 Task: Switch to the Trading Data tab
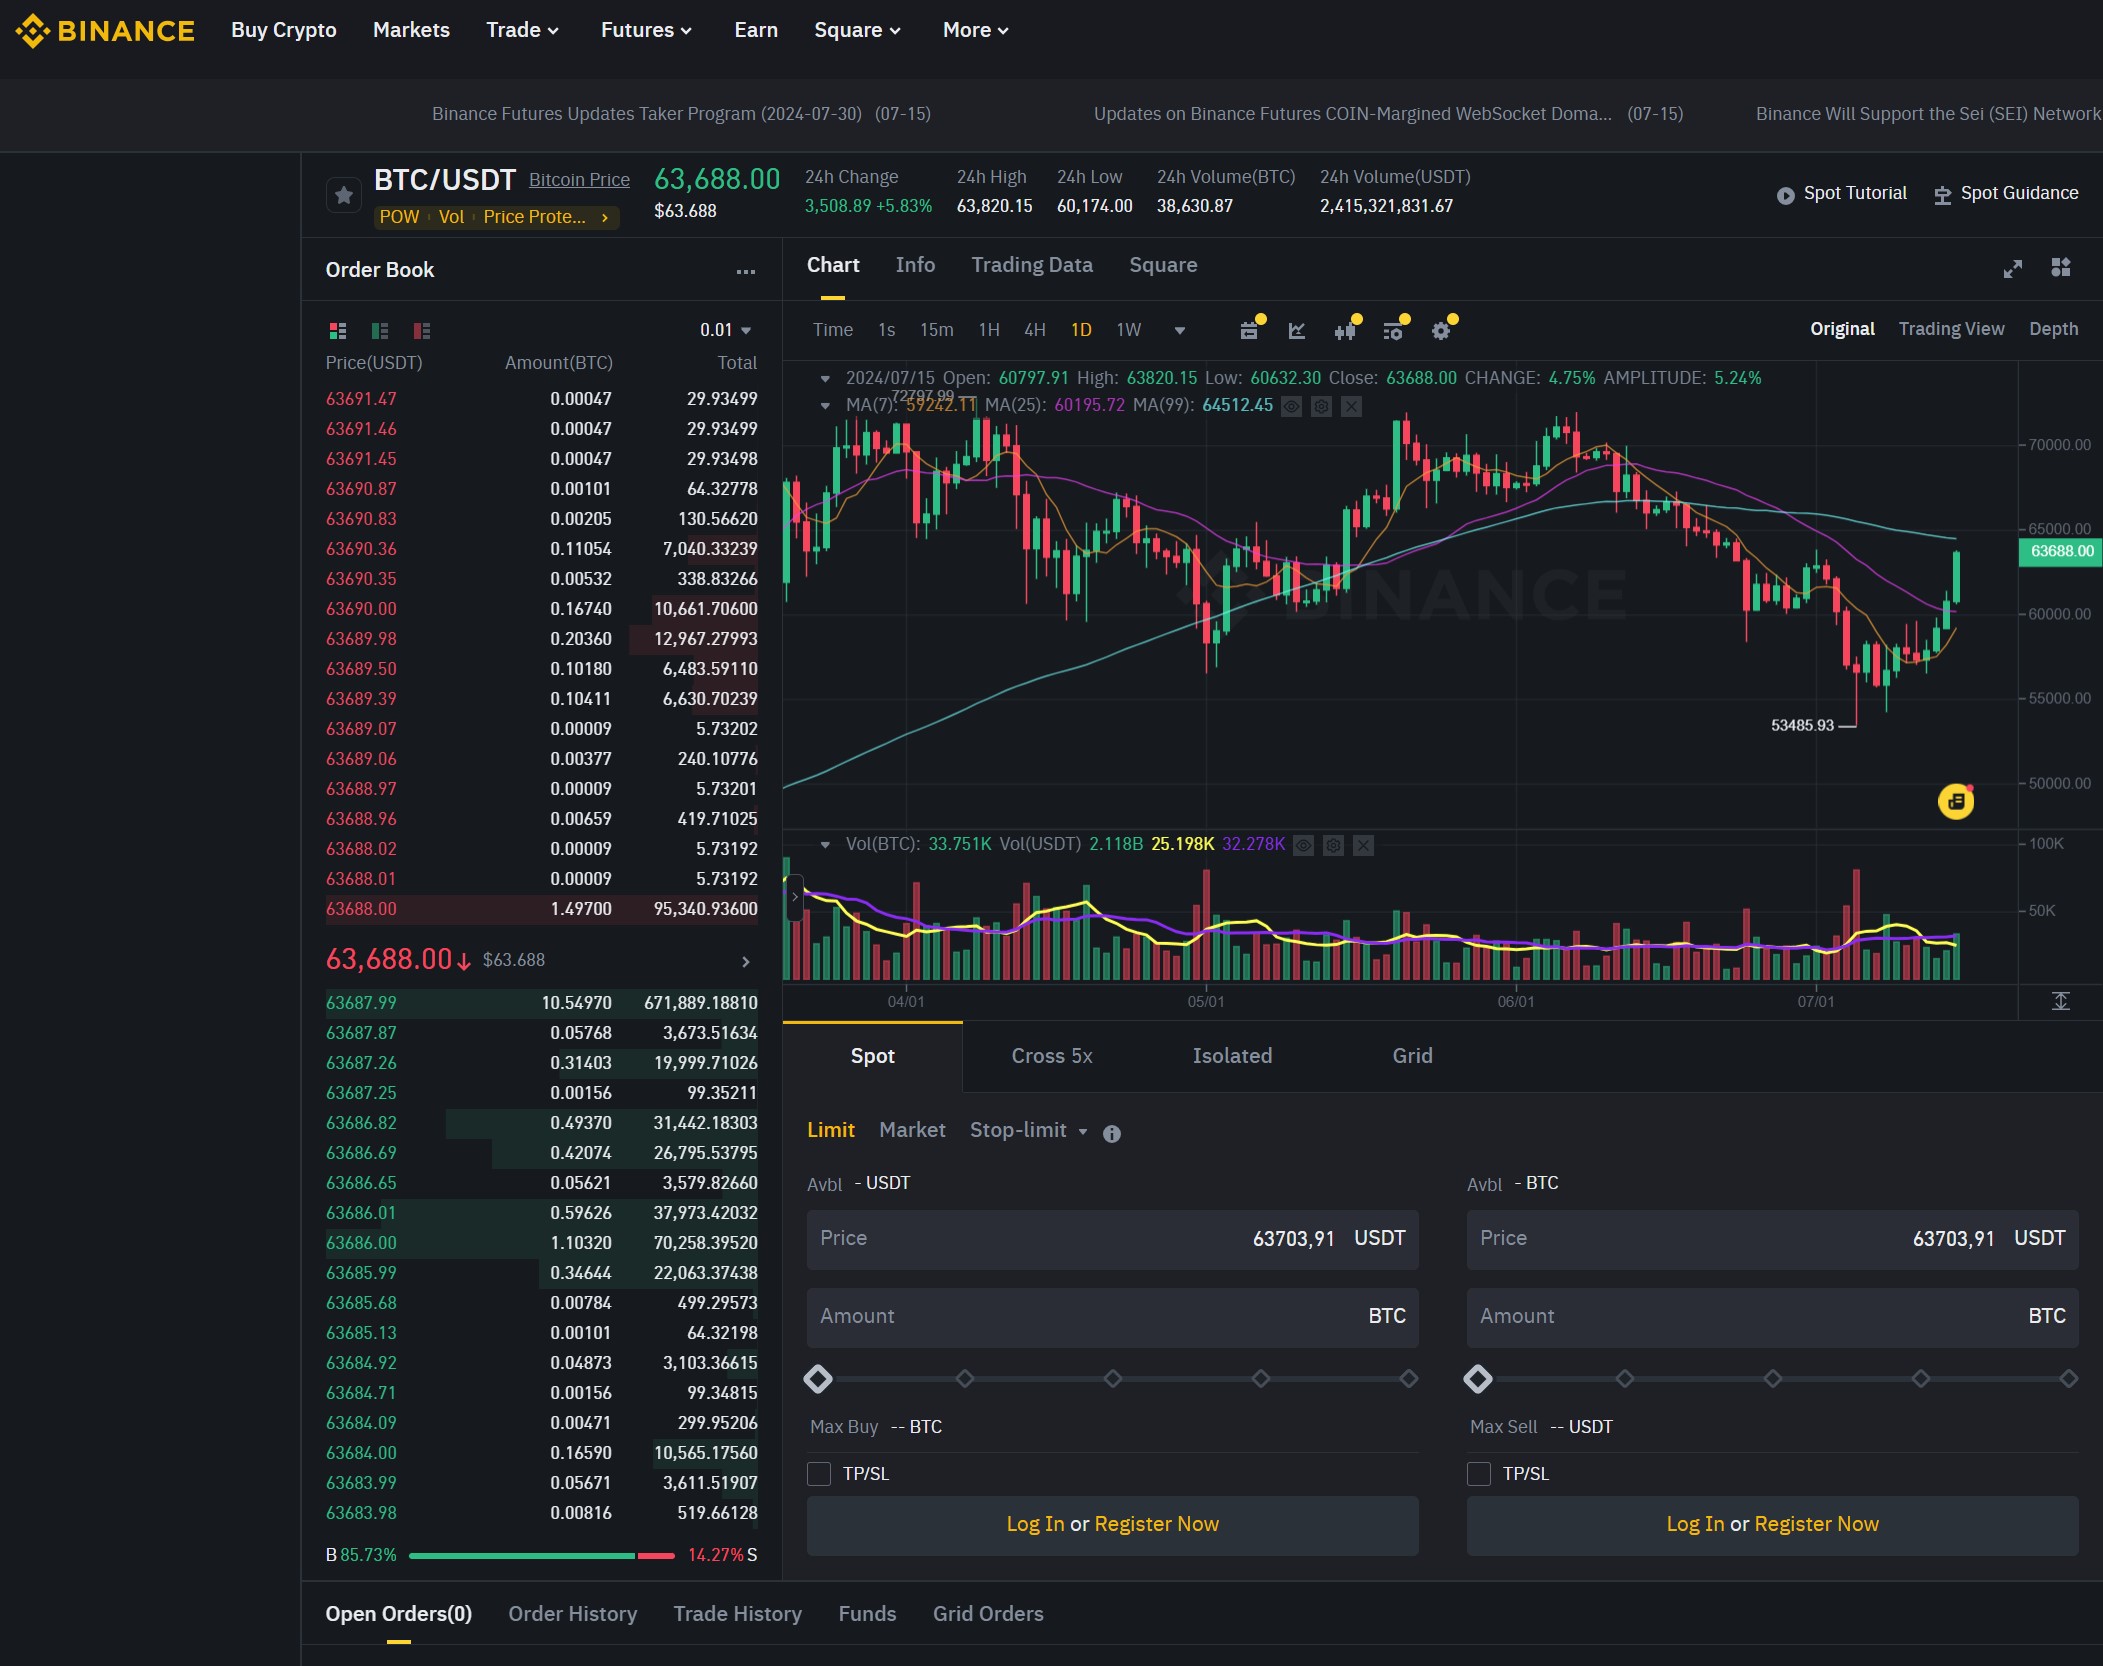(x=1032, y=265)
